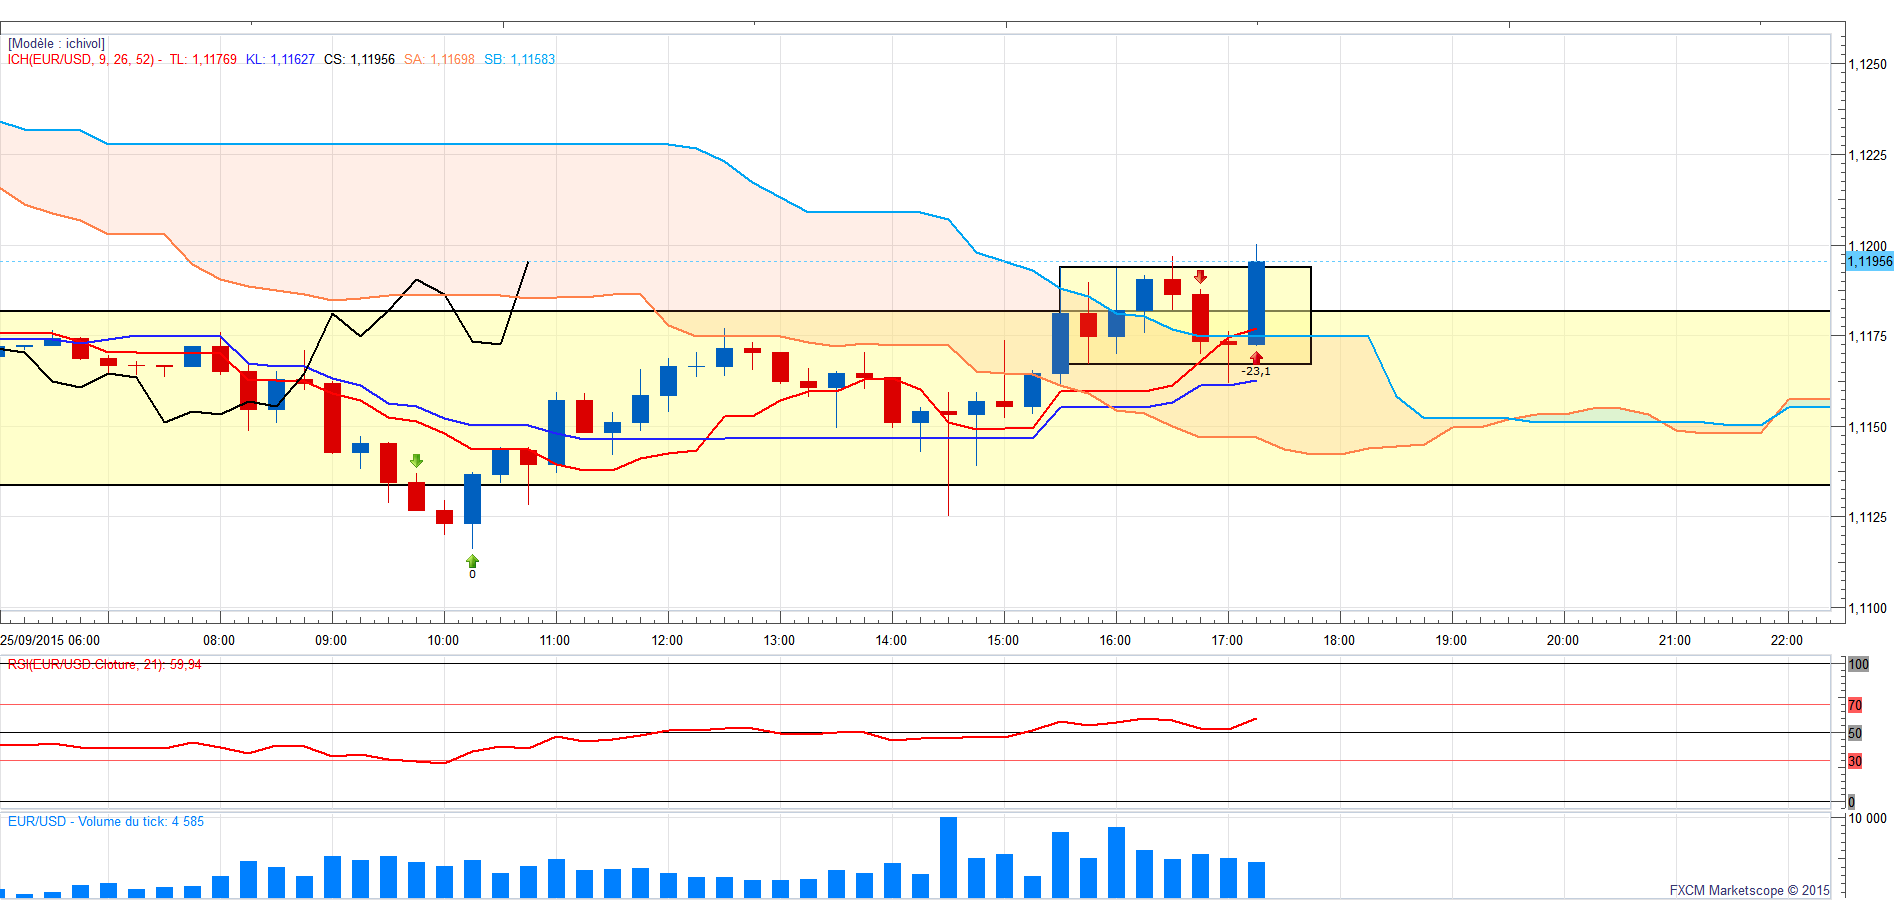Click the RSI 50 midline level tag
The height and width of the screenshot is (900, 1903).
click(1855, 733)
